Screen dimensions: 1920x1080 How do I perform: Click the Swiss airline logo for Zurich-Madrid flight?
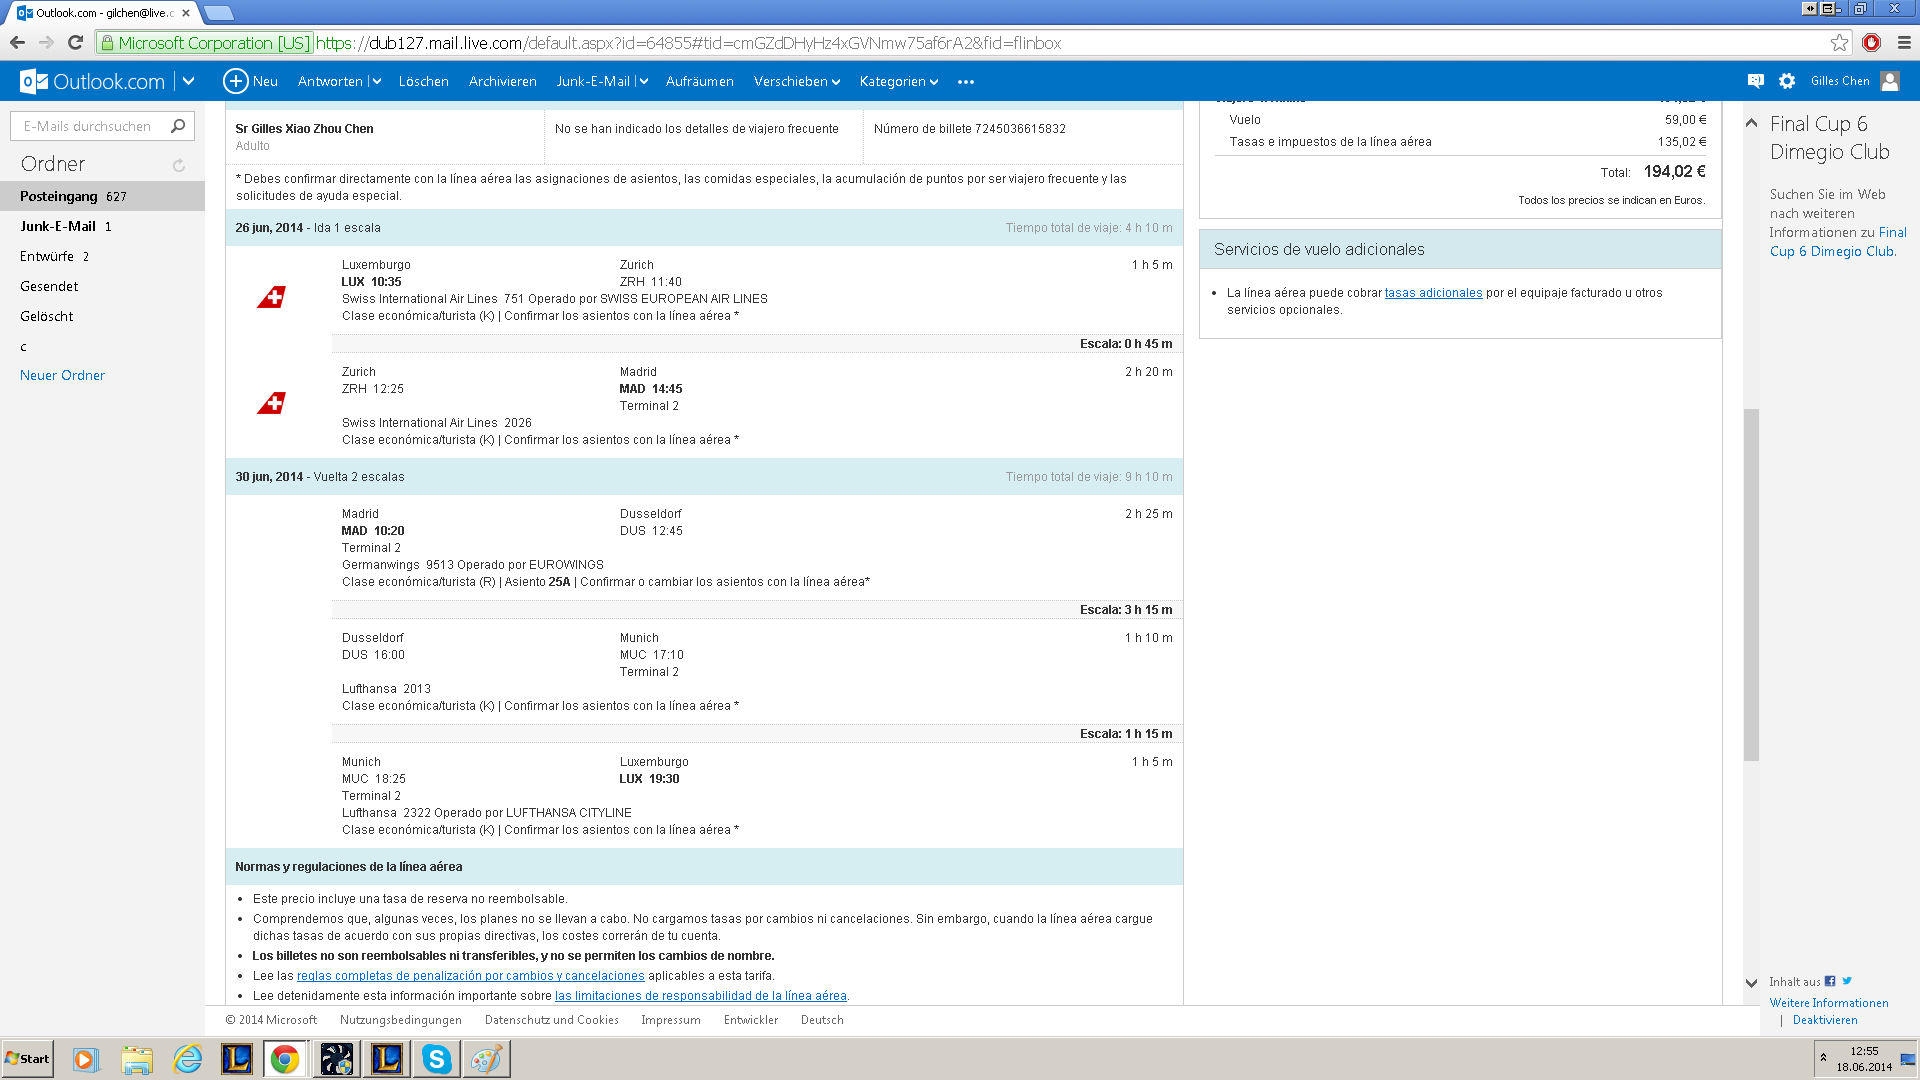[271, 403]
